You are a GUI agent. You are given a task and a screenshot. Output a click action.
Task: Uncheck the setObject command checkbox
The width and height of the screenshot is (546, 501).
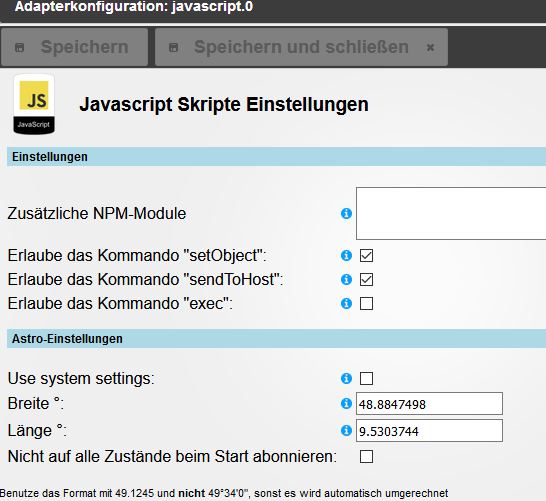[x=366, y=256]
